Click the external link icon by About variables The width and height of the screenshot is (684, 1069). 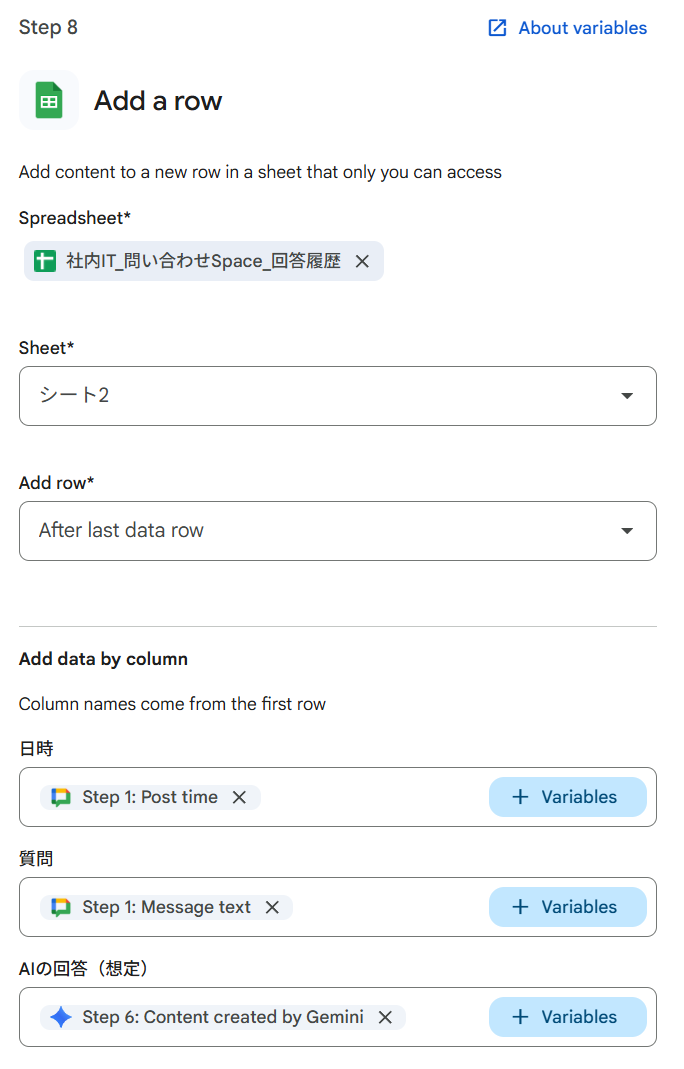pyautogui.click(x=497, y=28)
